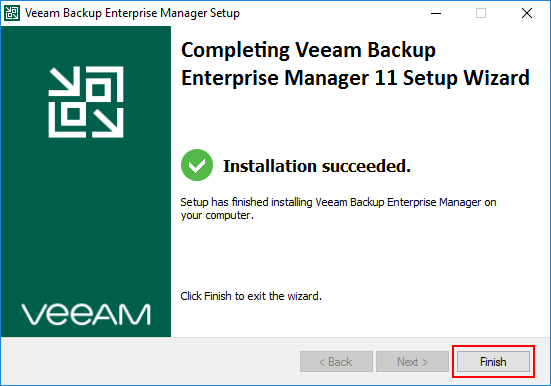
Task: Click the 'Click Finish to exit the wizard' hint
Action: [251, 296]
